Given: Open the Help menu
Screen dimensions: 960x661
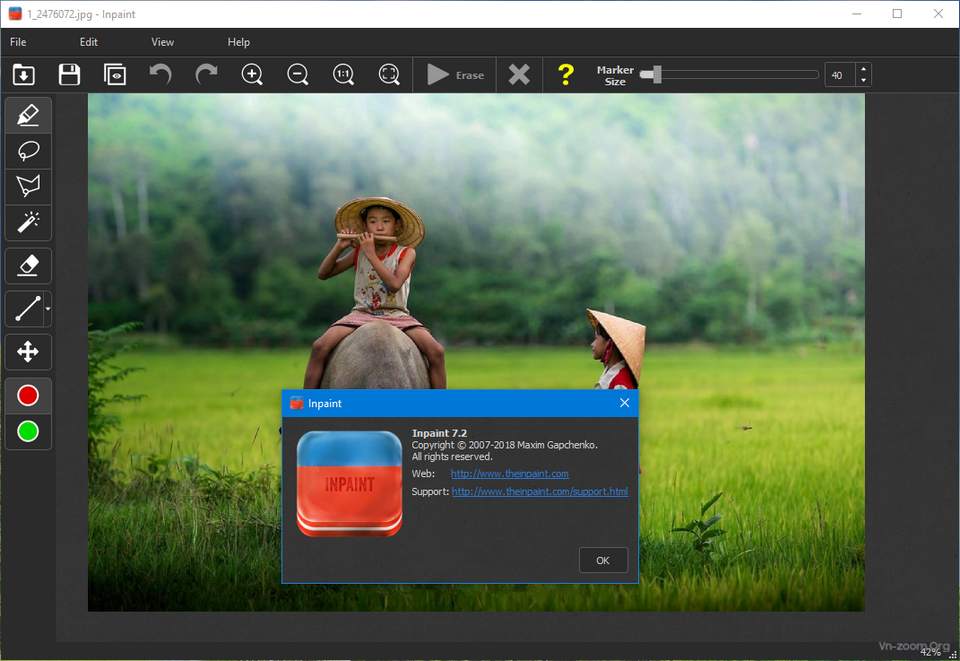Looking at the screenshot, I should pos(239,42).
